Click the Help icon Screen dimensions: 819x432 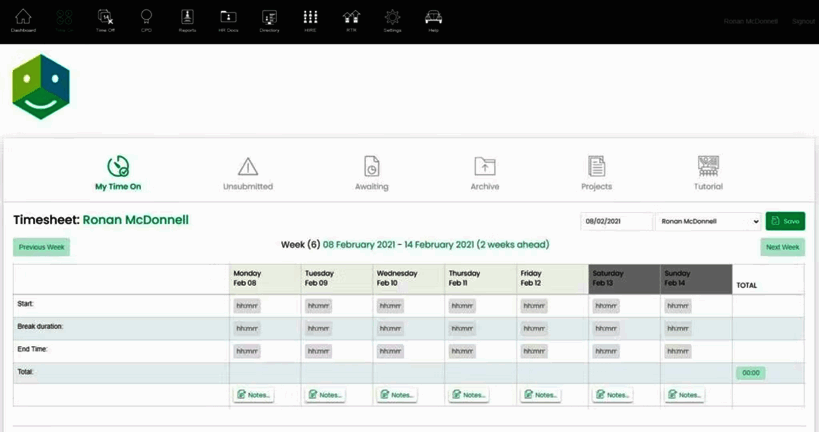pyautogui.click(x=433, y=20)
